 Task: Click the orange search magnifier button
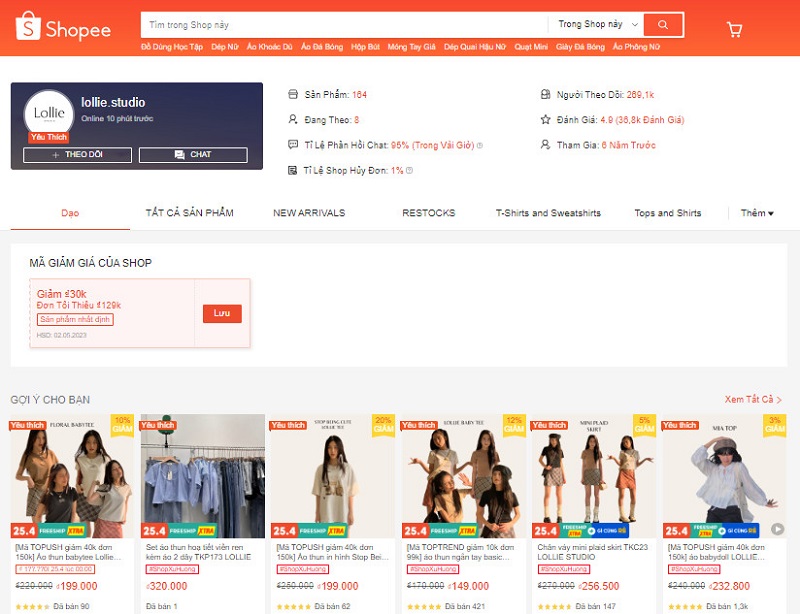[664, 24]
